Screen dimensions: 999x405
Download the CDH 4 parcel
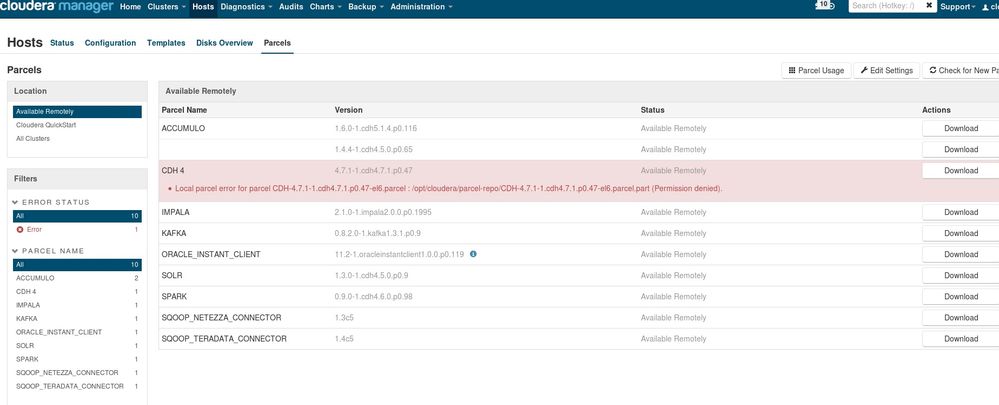[x=961, y=171]
